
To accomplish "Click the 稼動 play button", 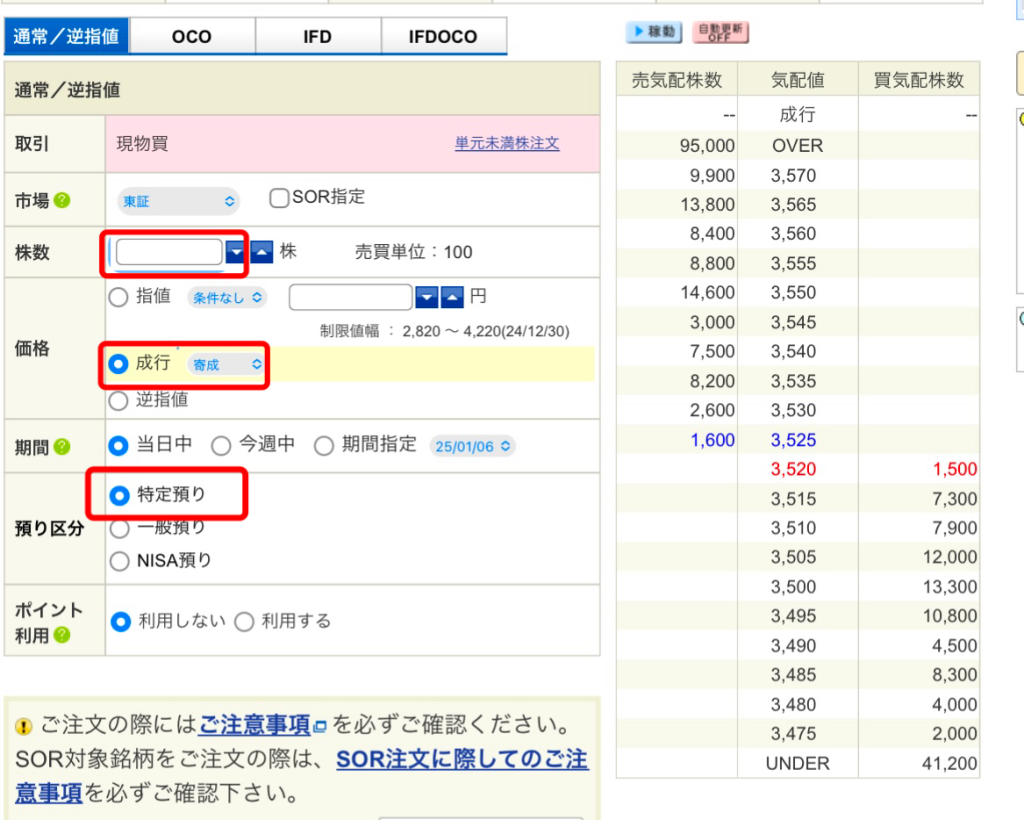I will [653, 32].
